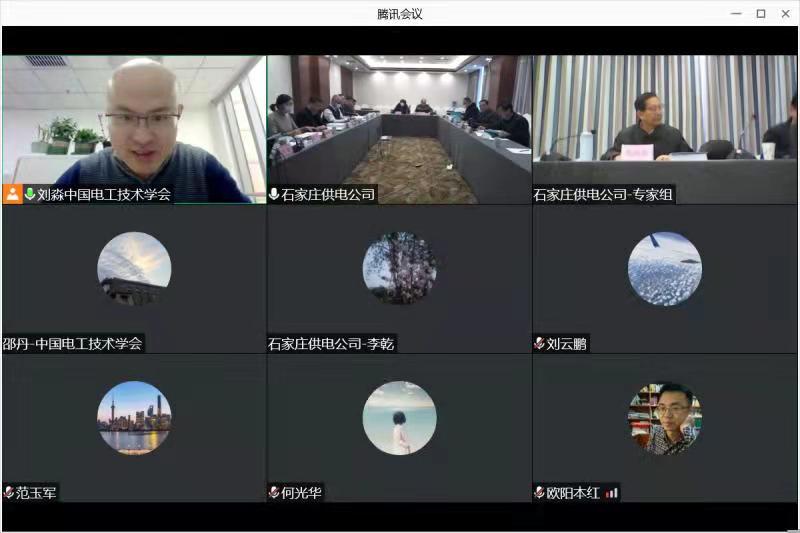Click the blossom tree avatar of 李乾
This screenshot has width=800, height=533.
pyautogui.click(x=399, y=268)
